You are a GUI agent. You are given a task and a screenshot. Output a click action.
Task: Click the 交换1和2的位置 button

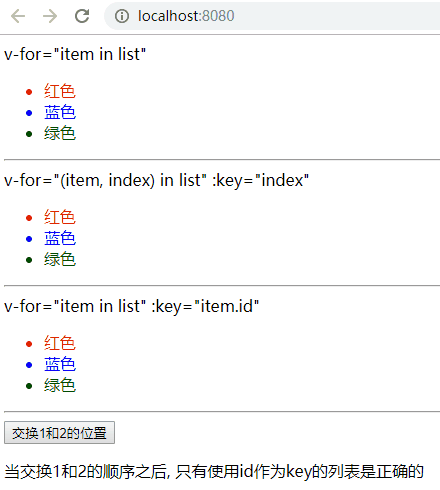pyautogui.click(x=59, y=433)
